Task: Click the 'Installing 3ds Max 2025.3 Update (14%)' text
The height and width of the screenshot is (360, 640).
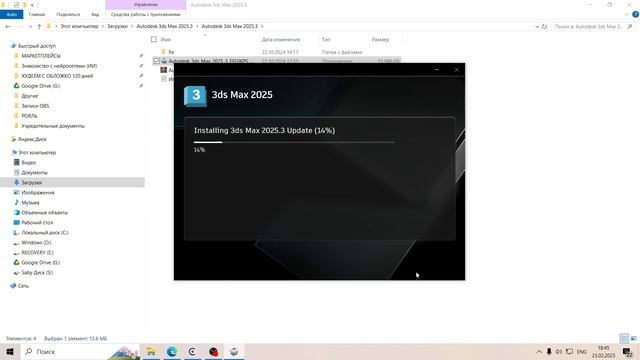Action: pyautogui.click(x=264, y=131)
